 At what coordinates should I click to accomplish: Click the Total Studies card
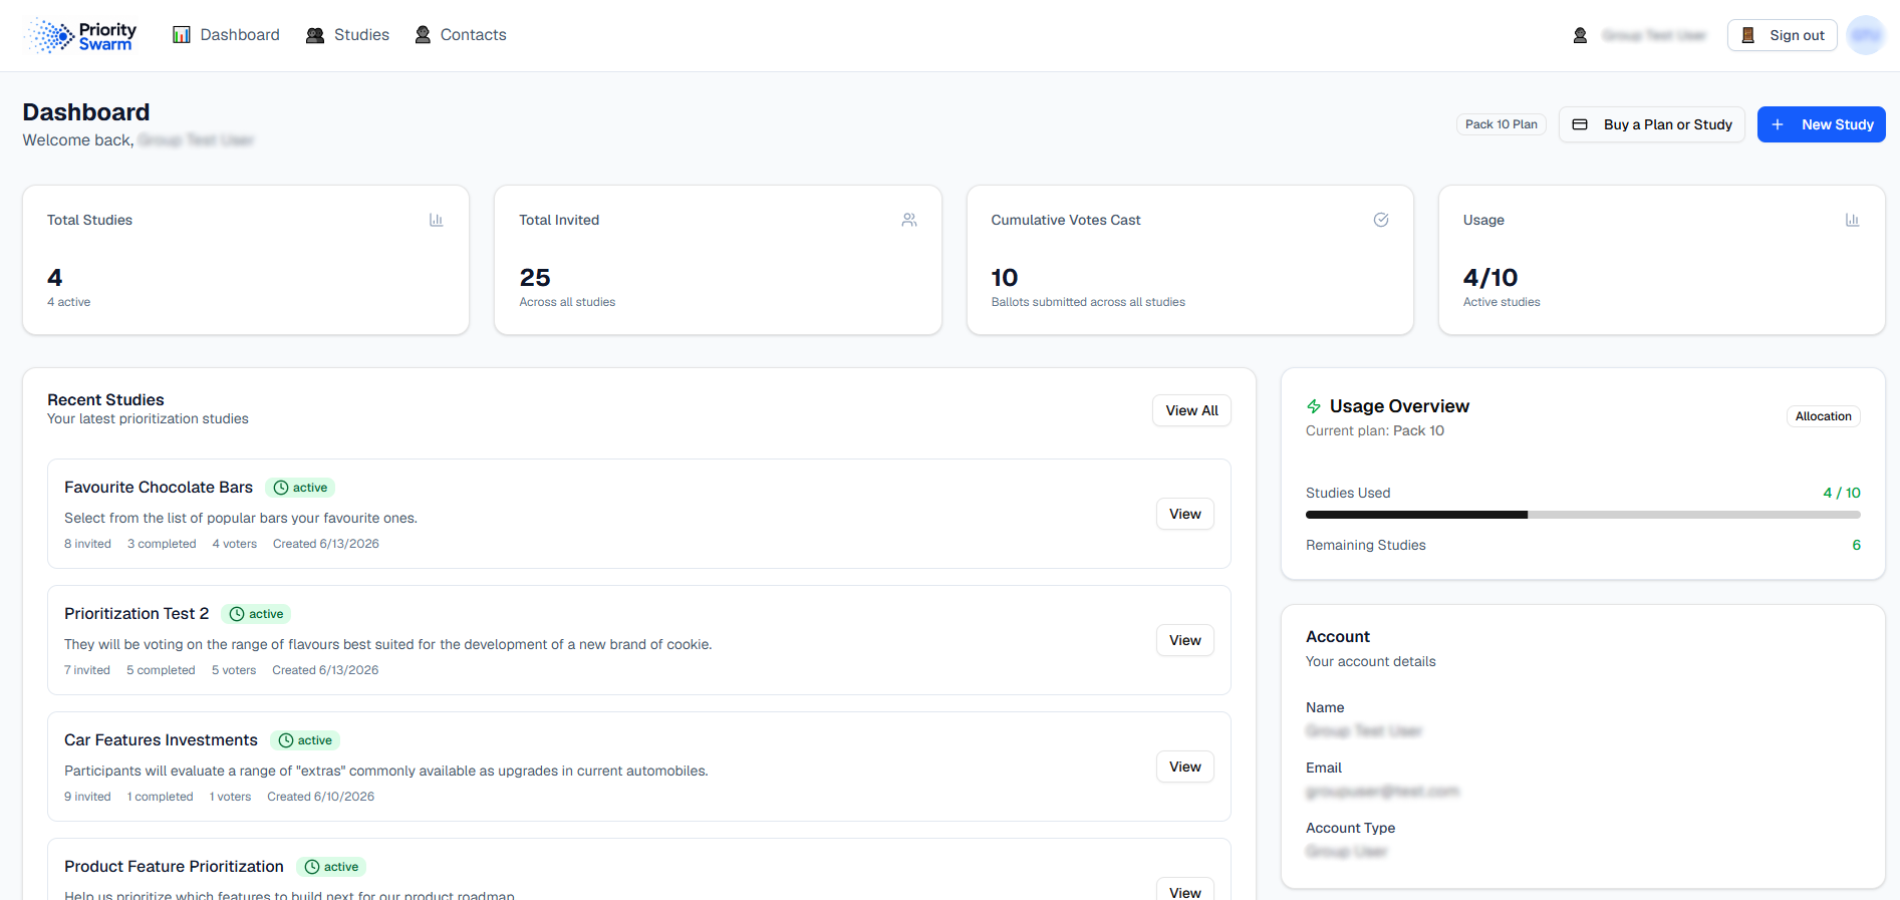246,260
